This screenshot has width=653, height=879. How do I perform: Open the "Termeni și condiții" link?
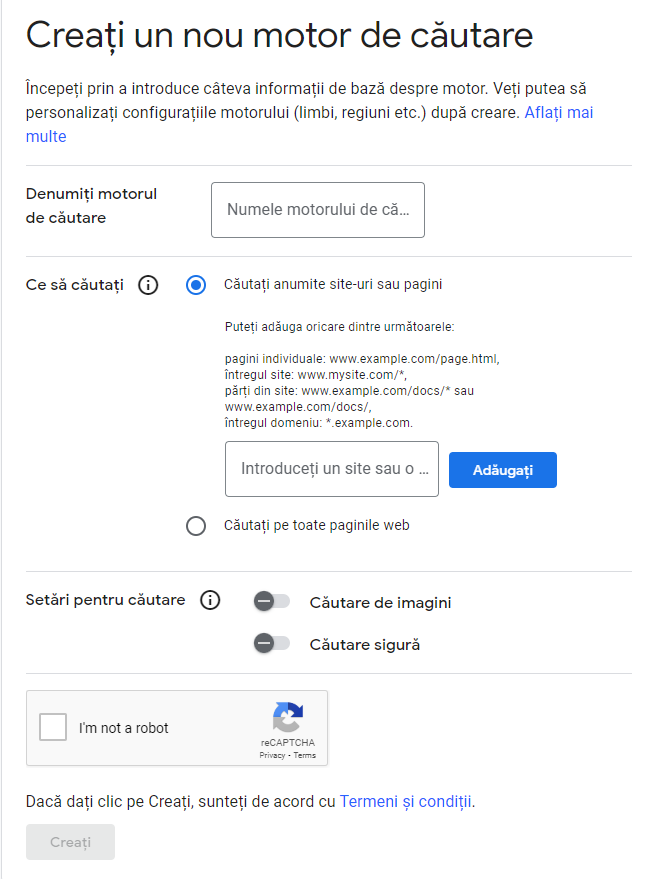pos(406,801)
